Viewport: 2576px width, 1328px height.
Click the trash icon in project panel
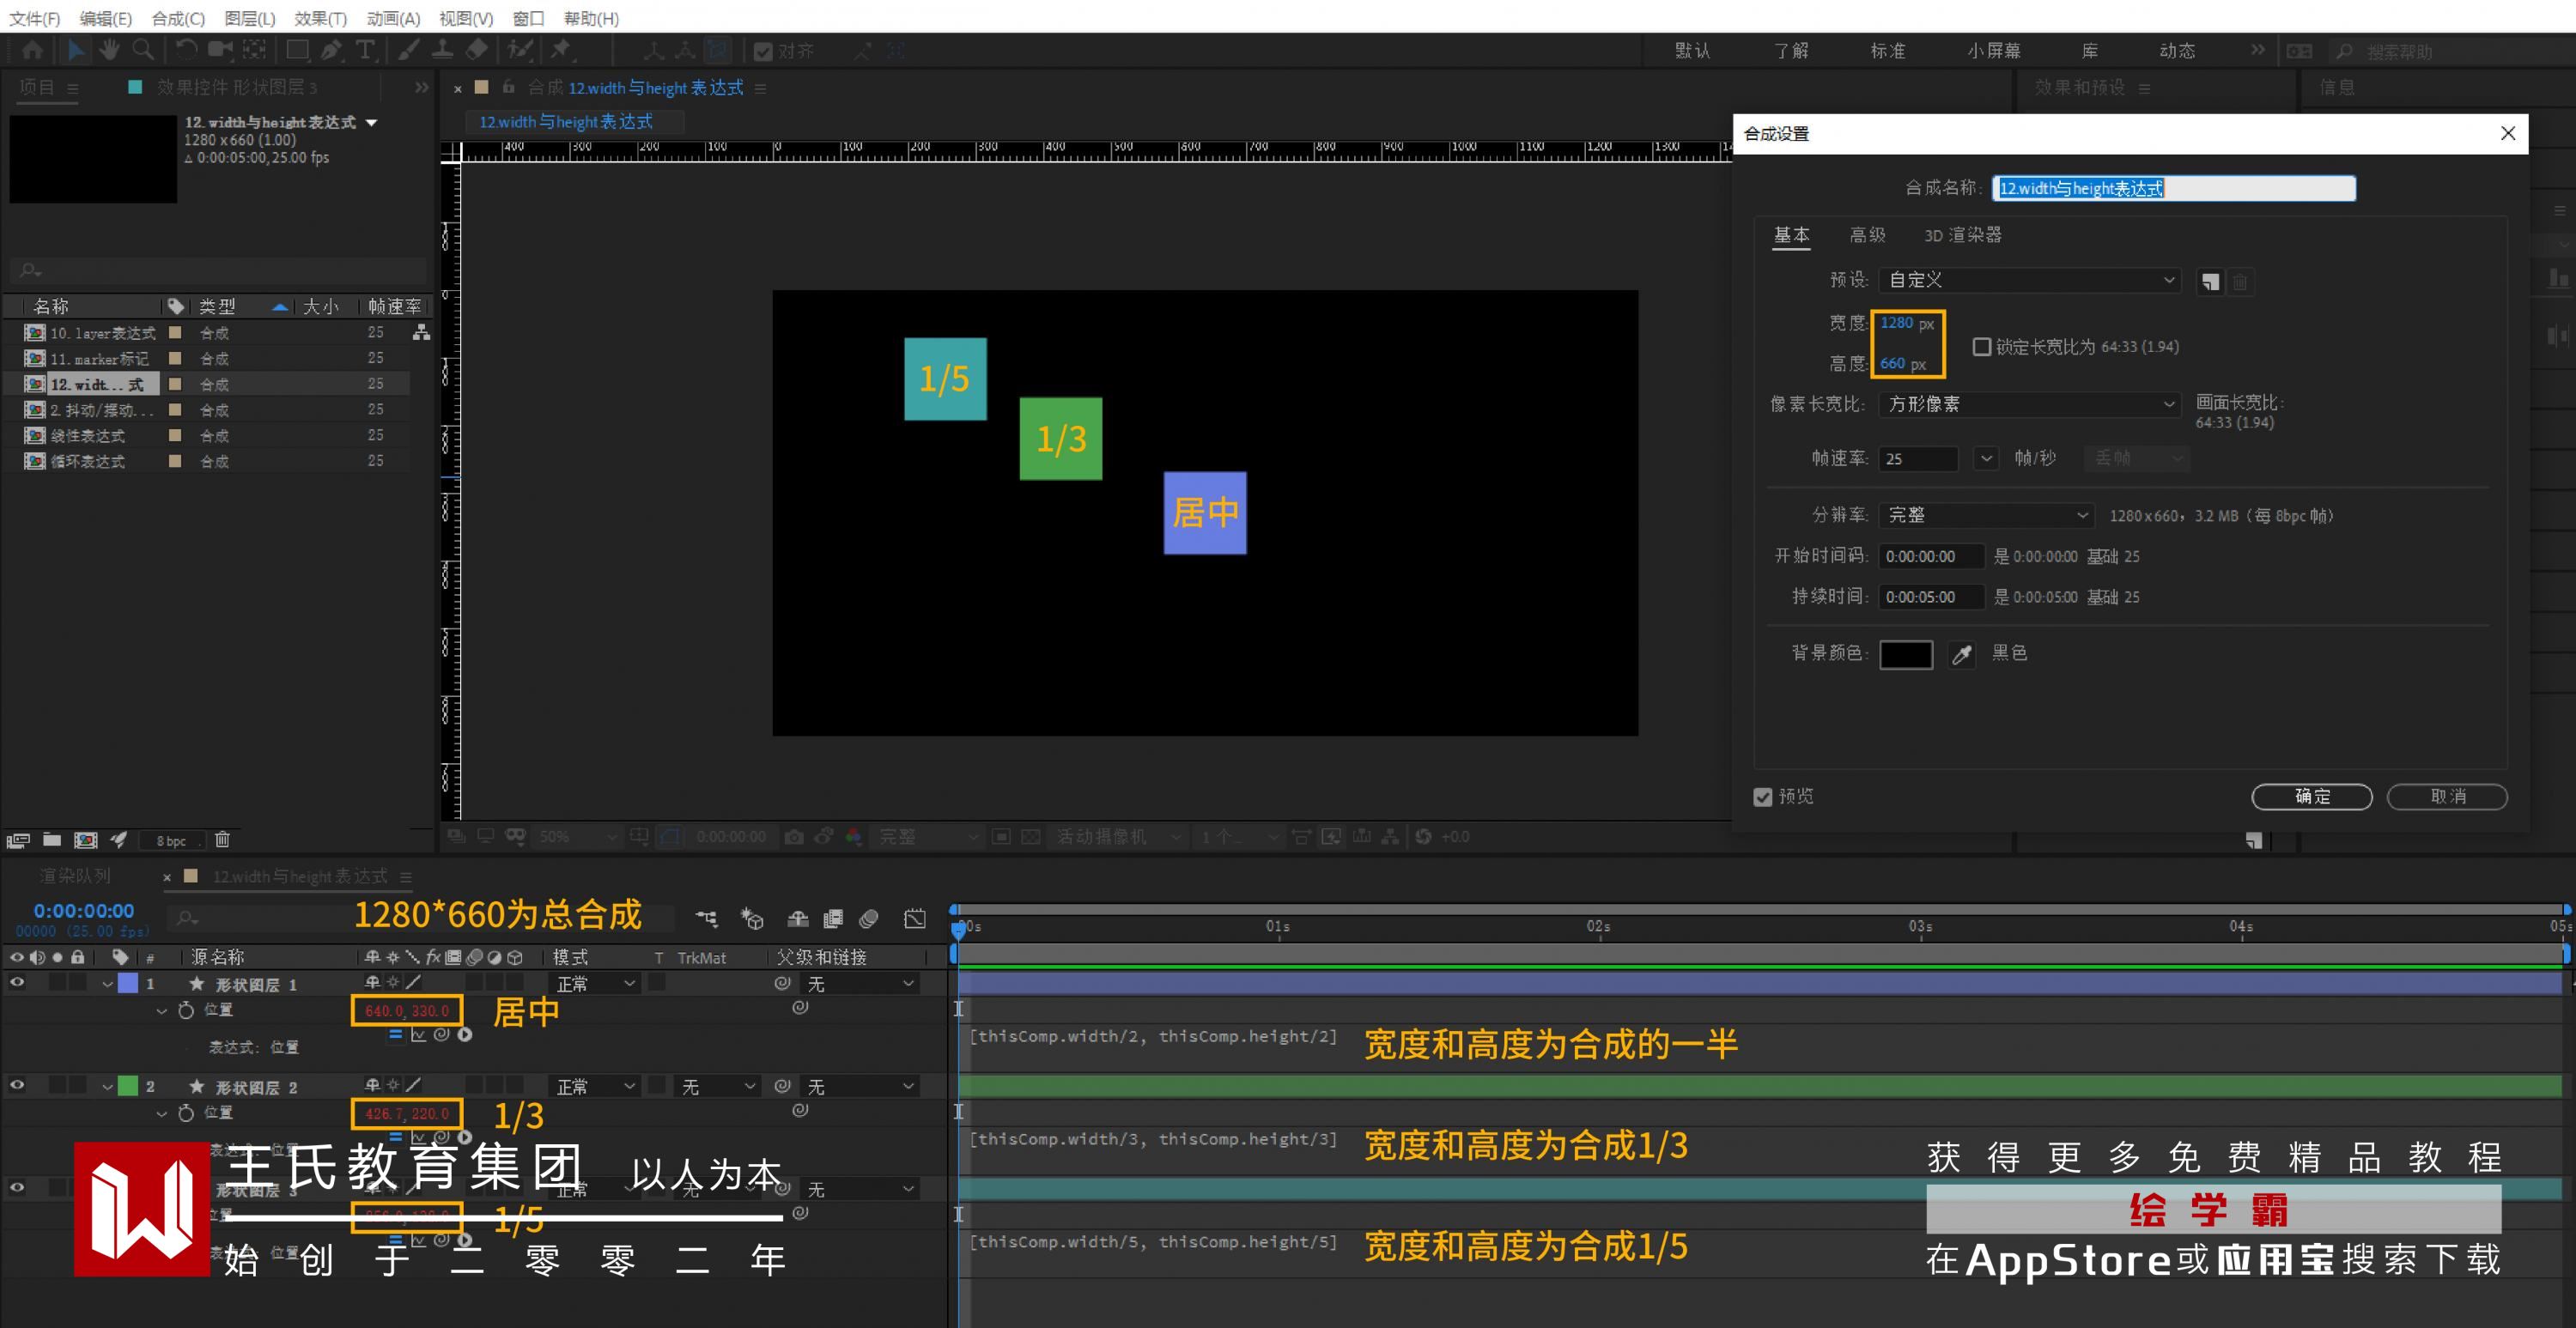click(x=222, y=840)
